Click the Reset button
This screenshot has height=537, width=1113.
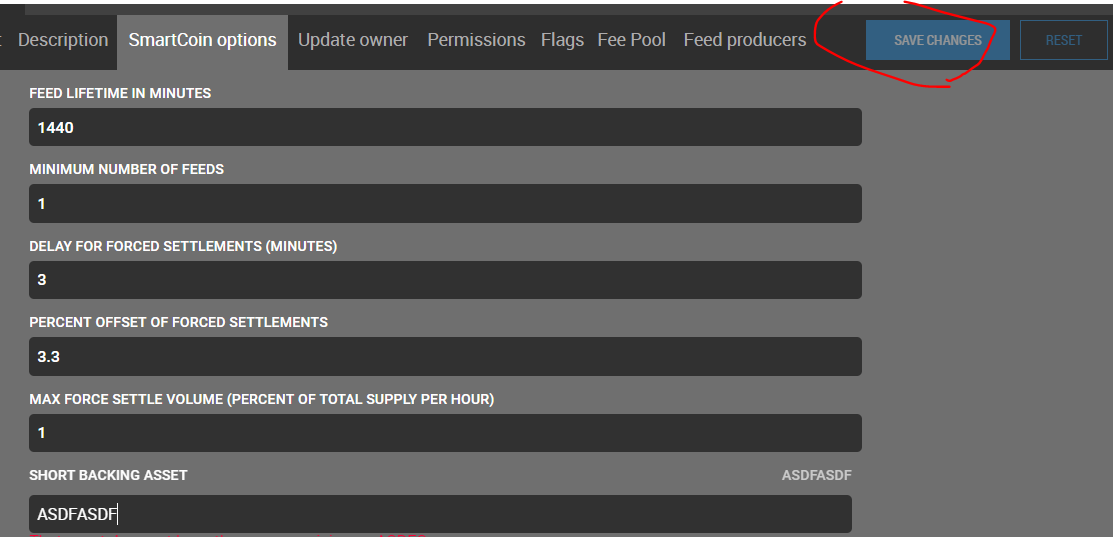tap(1063, 40)
